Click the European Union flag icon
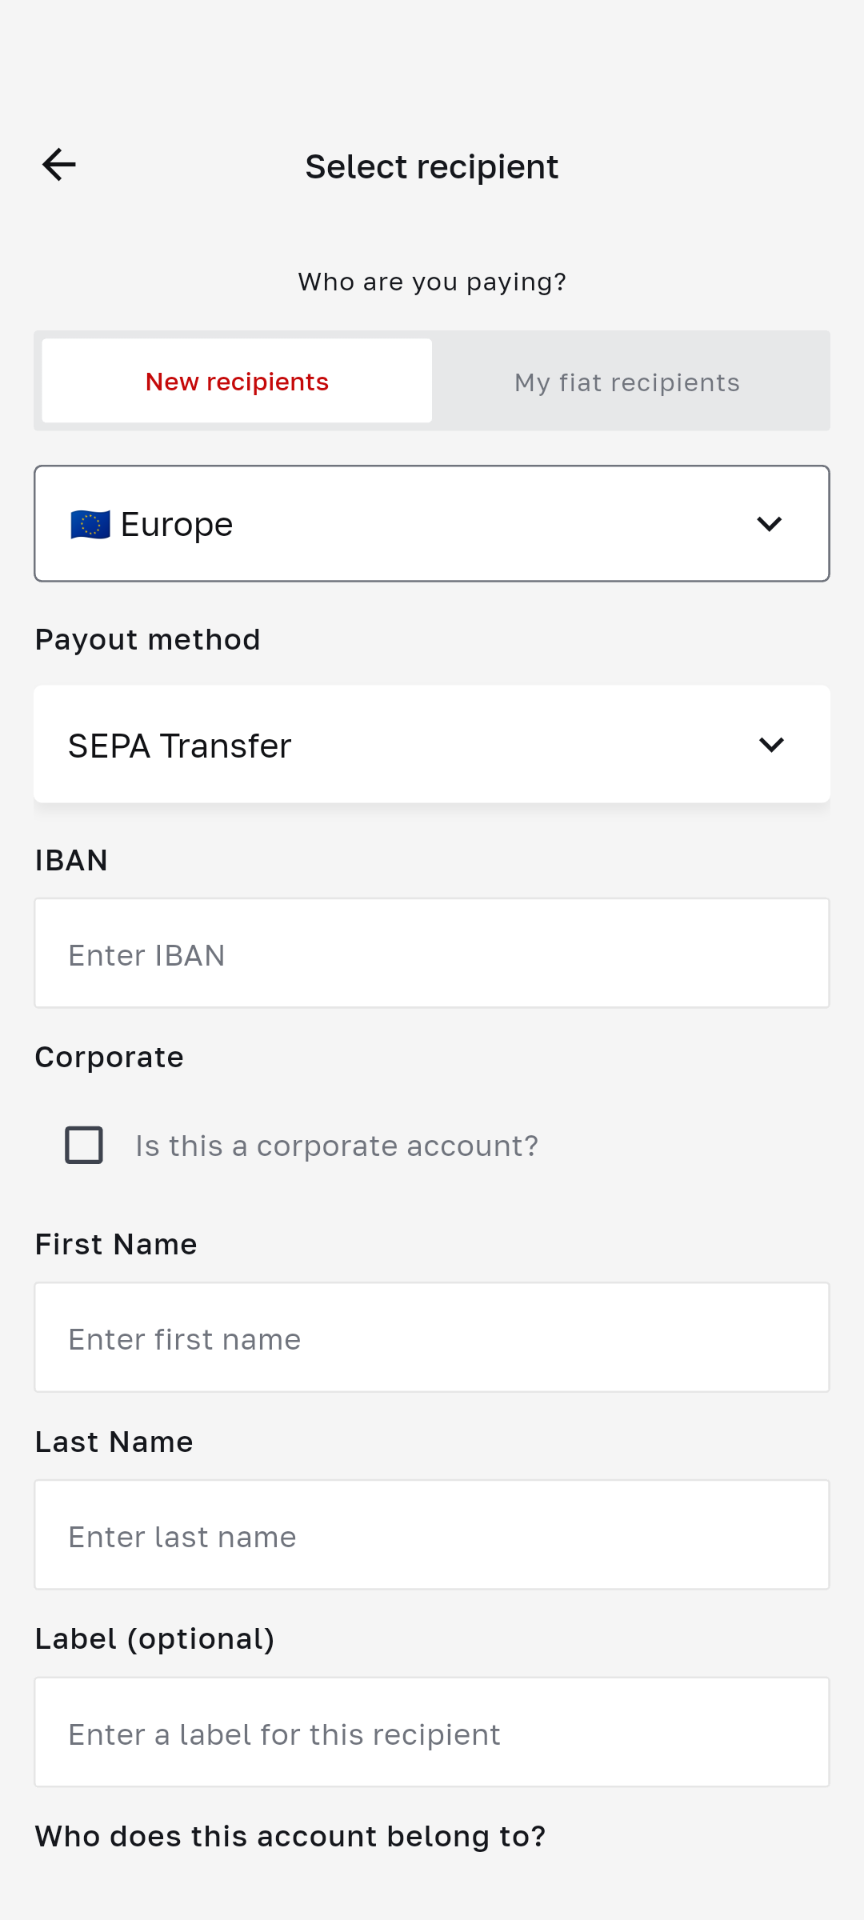 point(90,524)
